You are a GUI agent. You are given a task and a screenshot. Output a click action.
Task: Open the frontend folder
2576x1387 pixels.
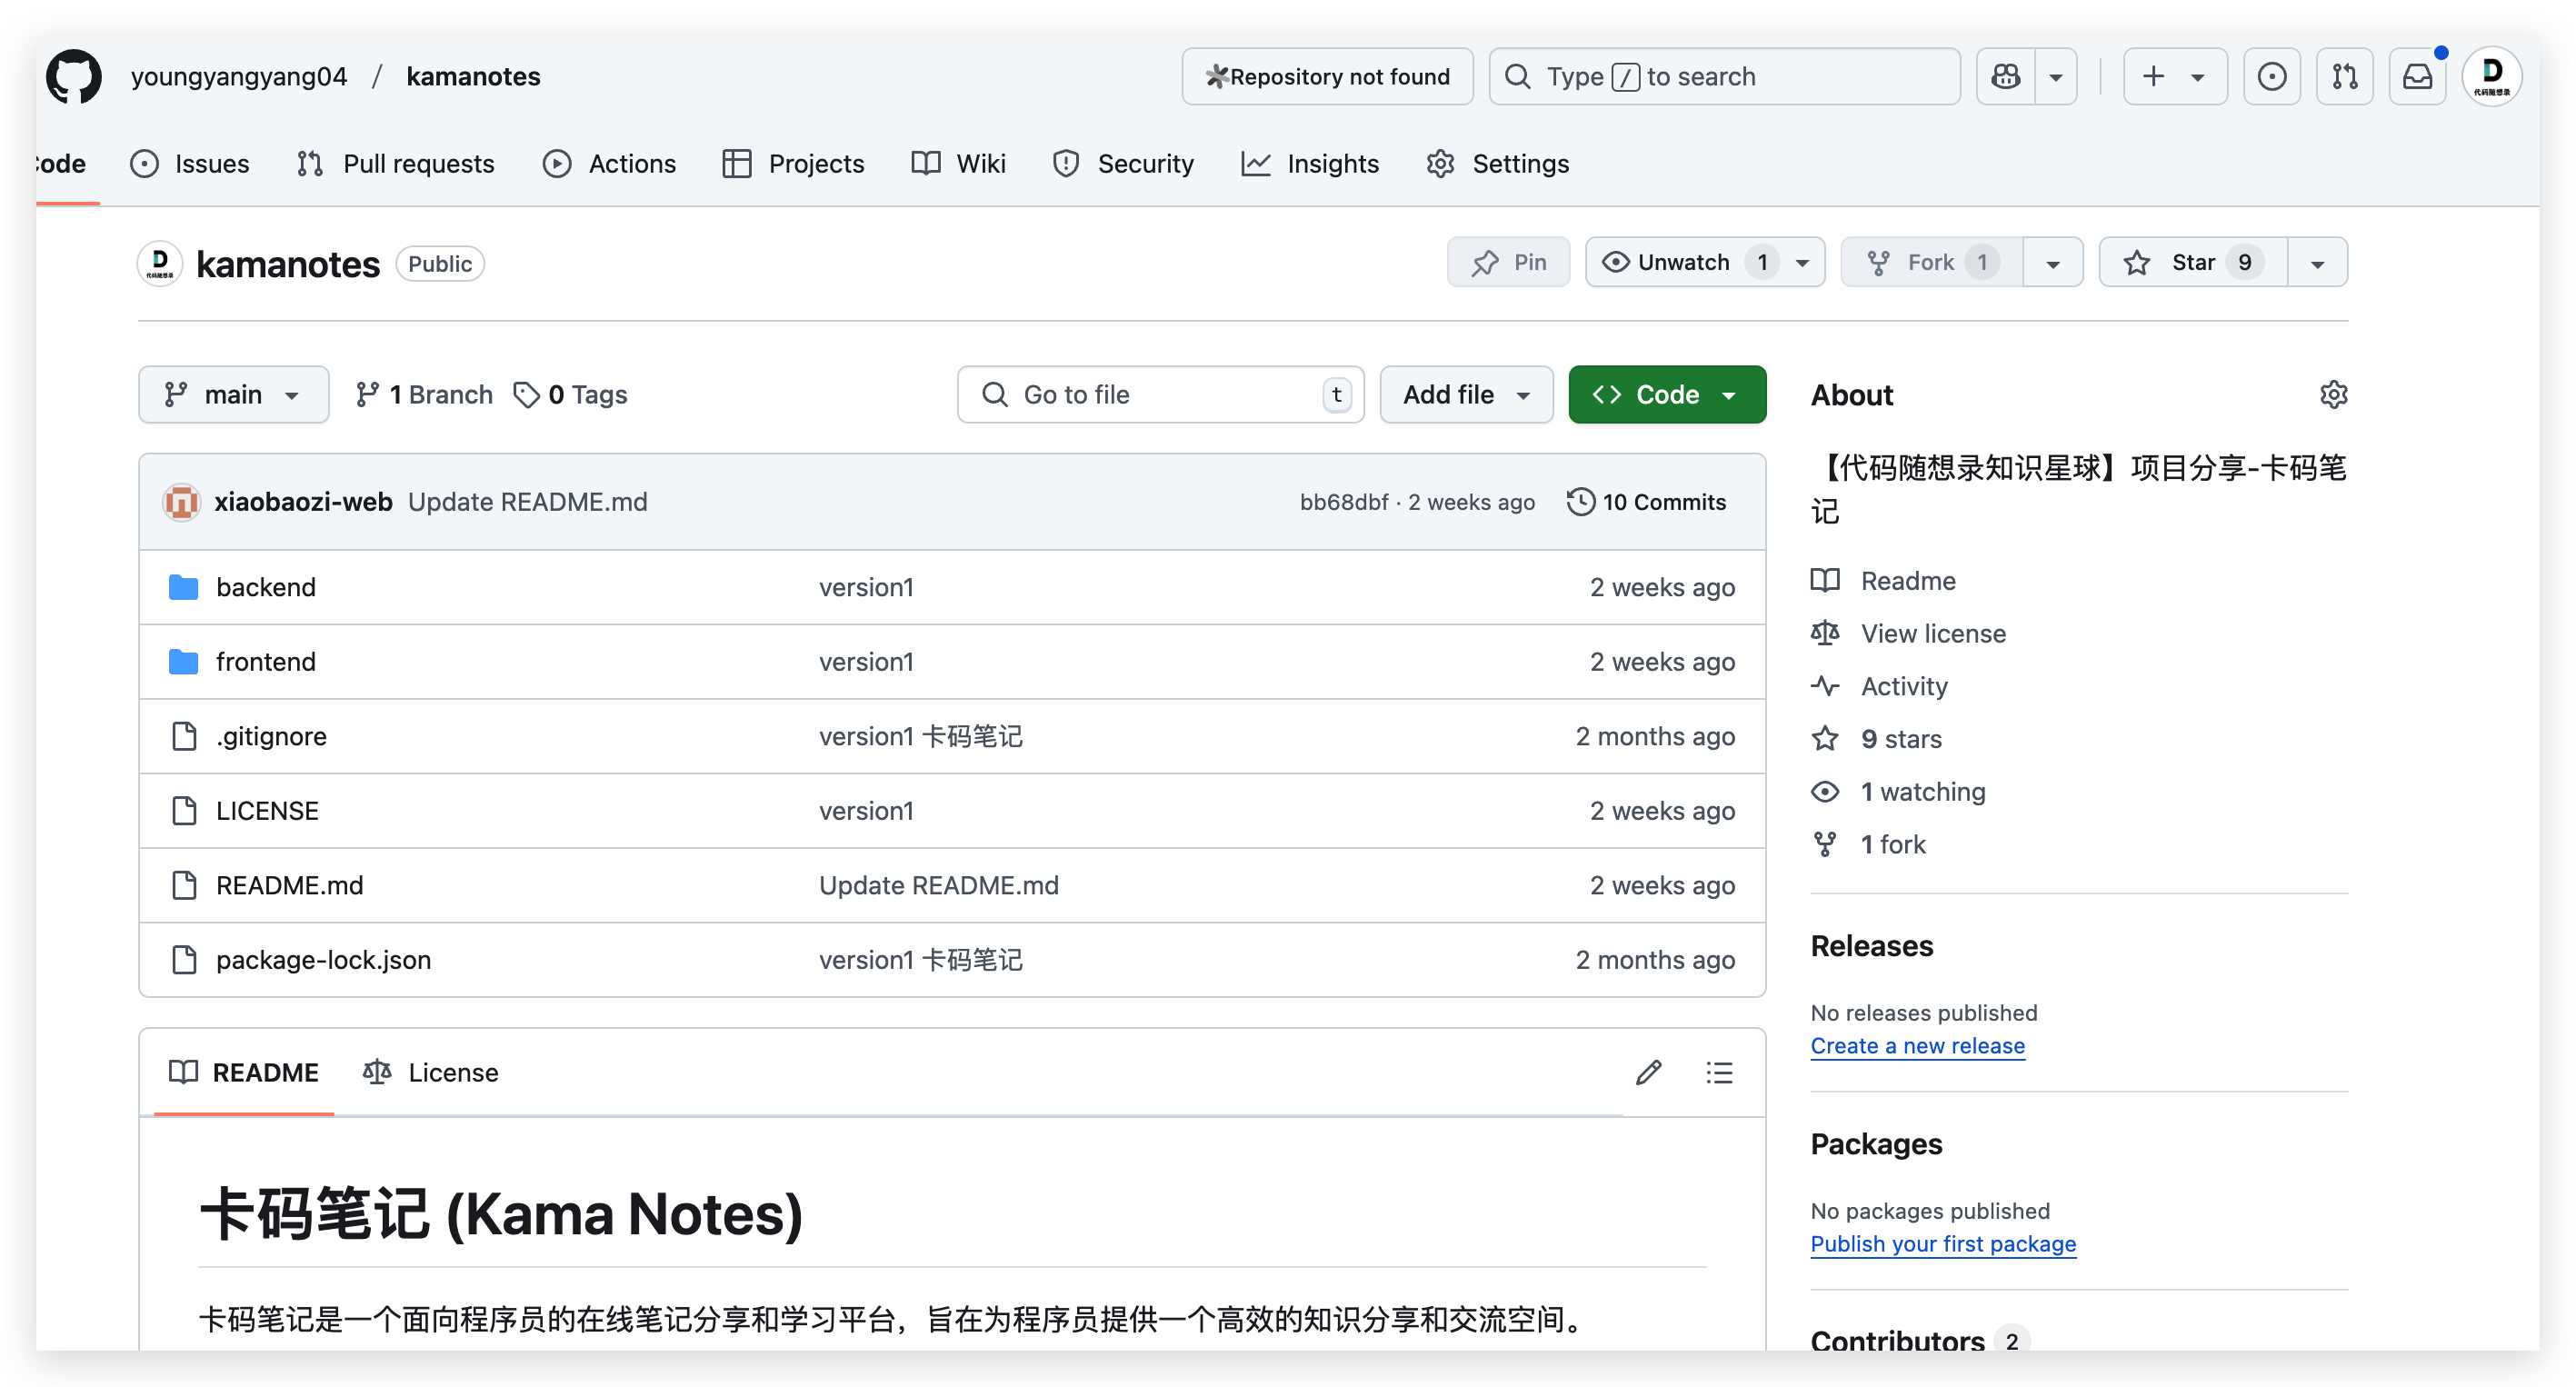tap(266, 661)
